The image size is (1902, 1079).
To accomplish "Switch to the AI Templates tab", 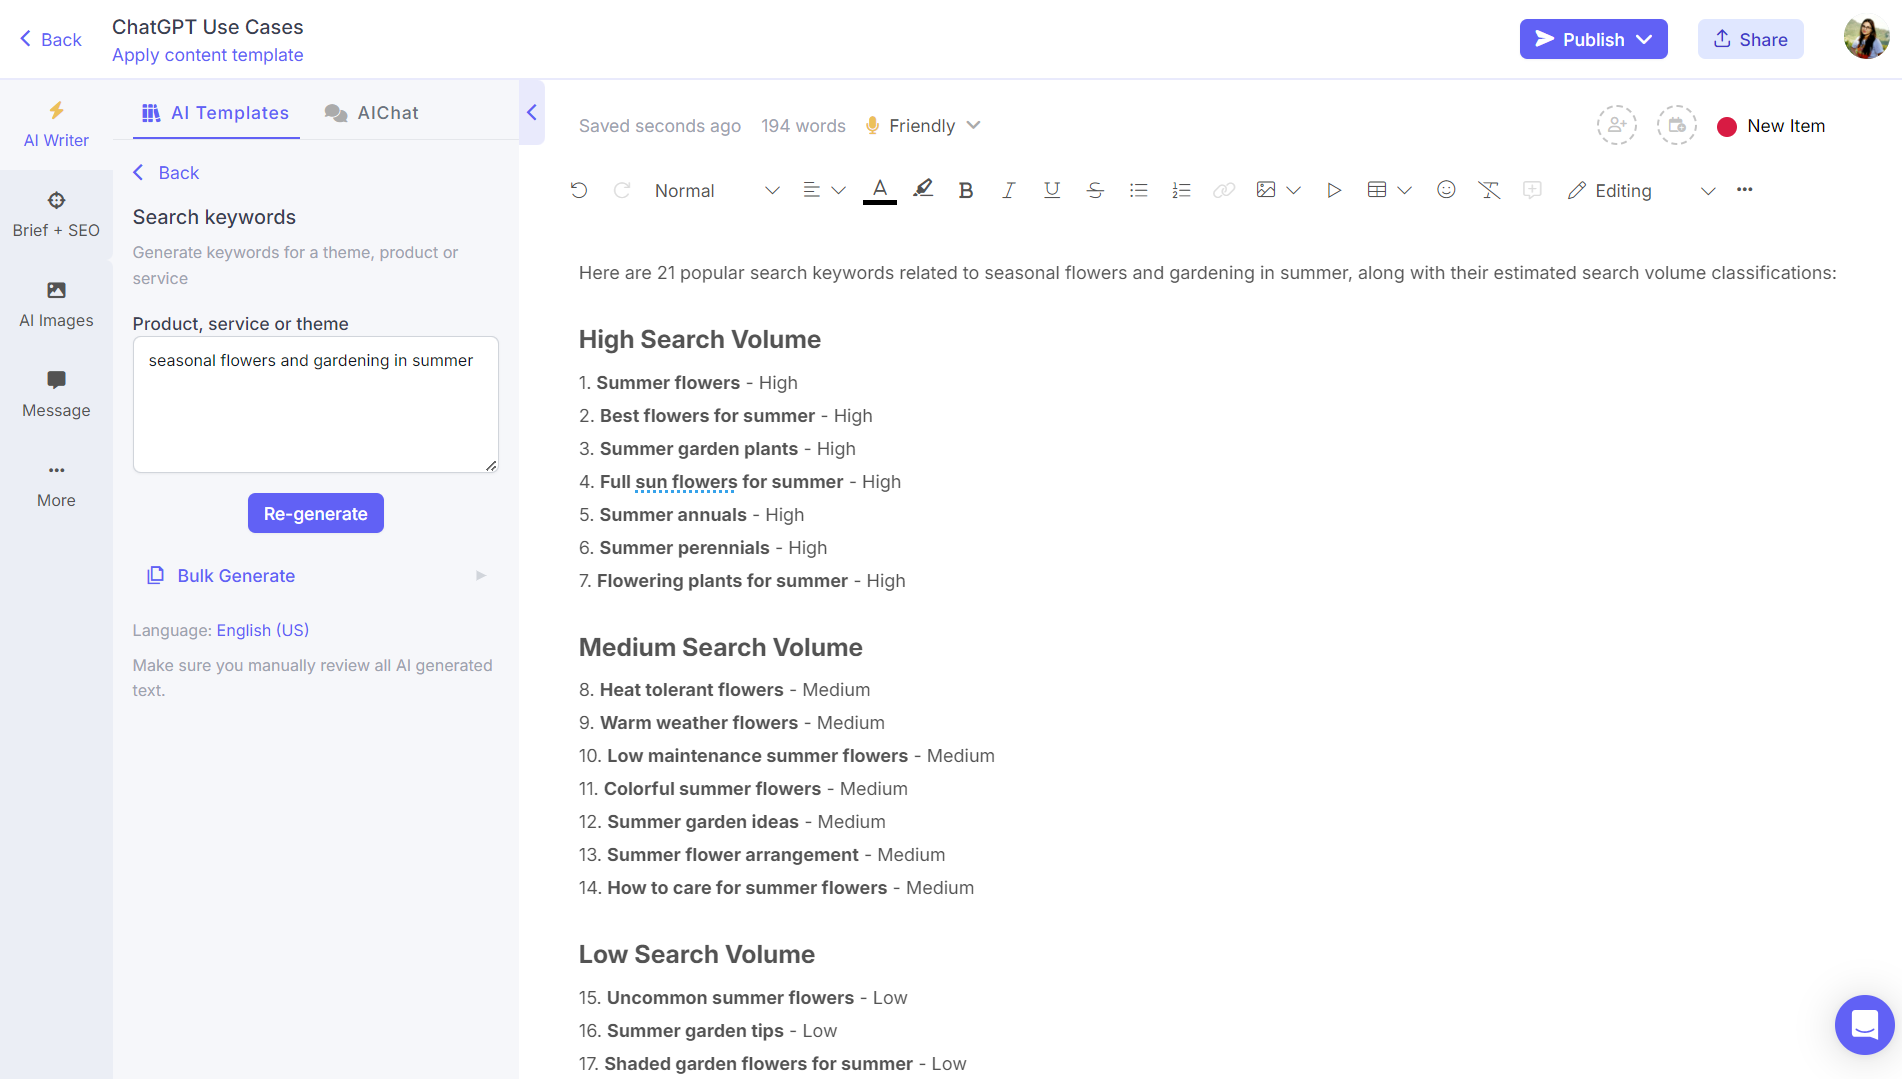I will pyautogui.click(x=215, y=112).
